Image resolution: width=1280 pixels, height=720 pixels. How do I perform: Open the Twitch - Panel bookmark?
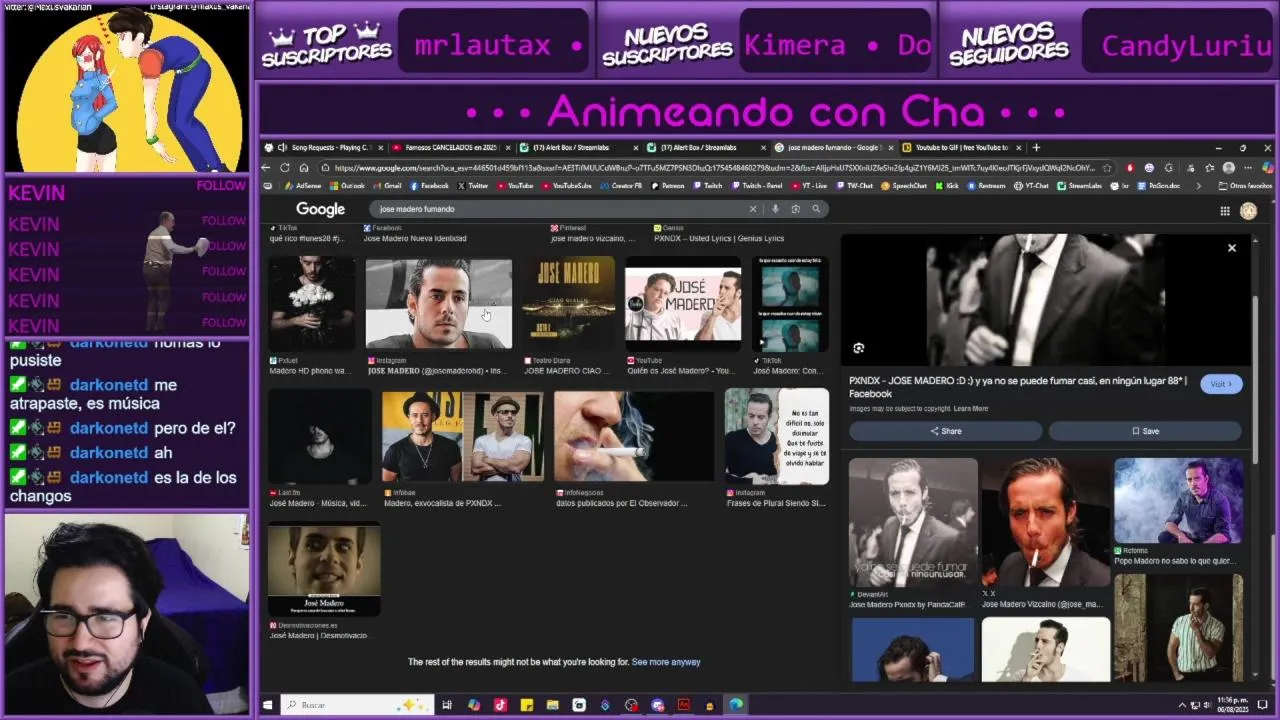(756, 186)
